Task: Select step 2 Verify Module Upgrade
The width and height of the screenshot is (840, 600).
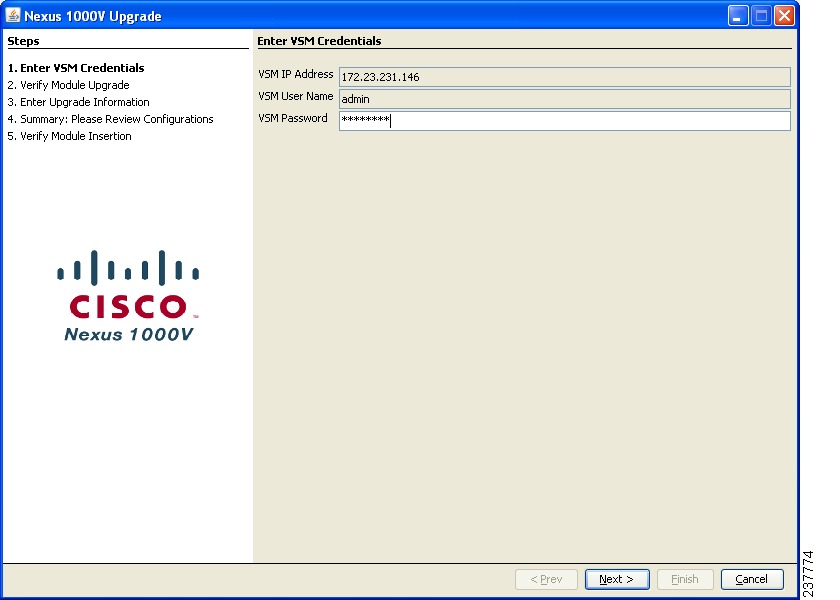Action: click(69, 85)
